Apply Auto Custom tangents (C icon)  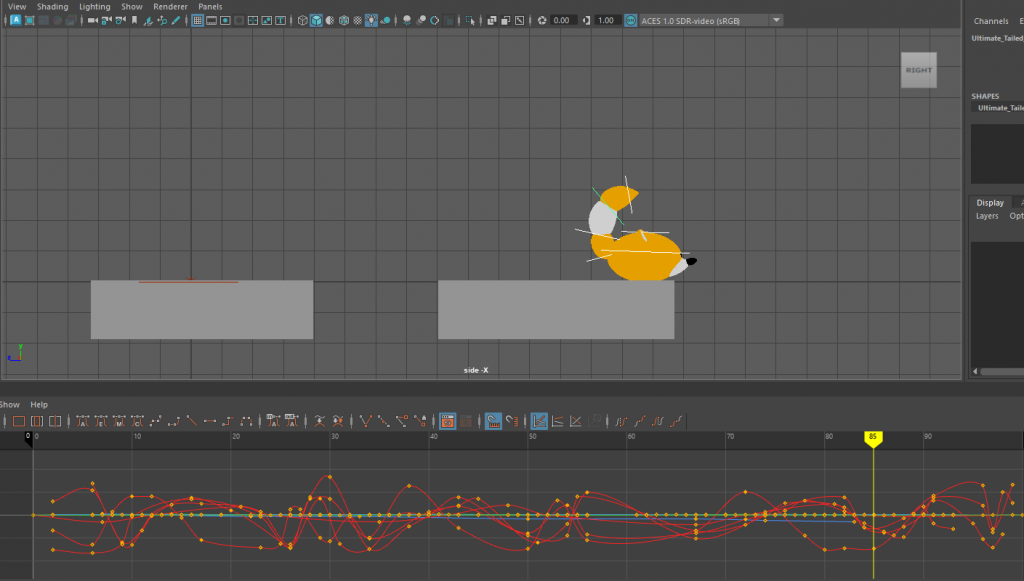tap(137, 421)
